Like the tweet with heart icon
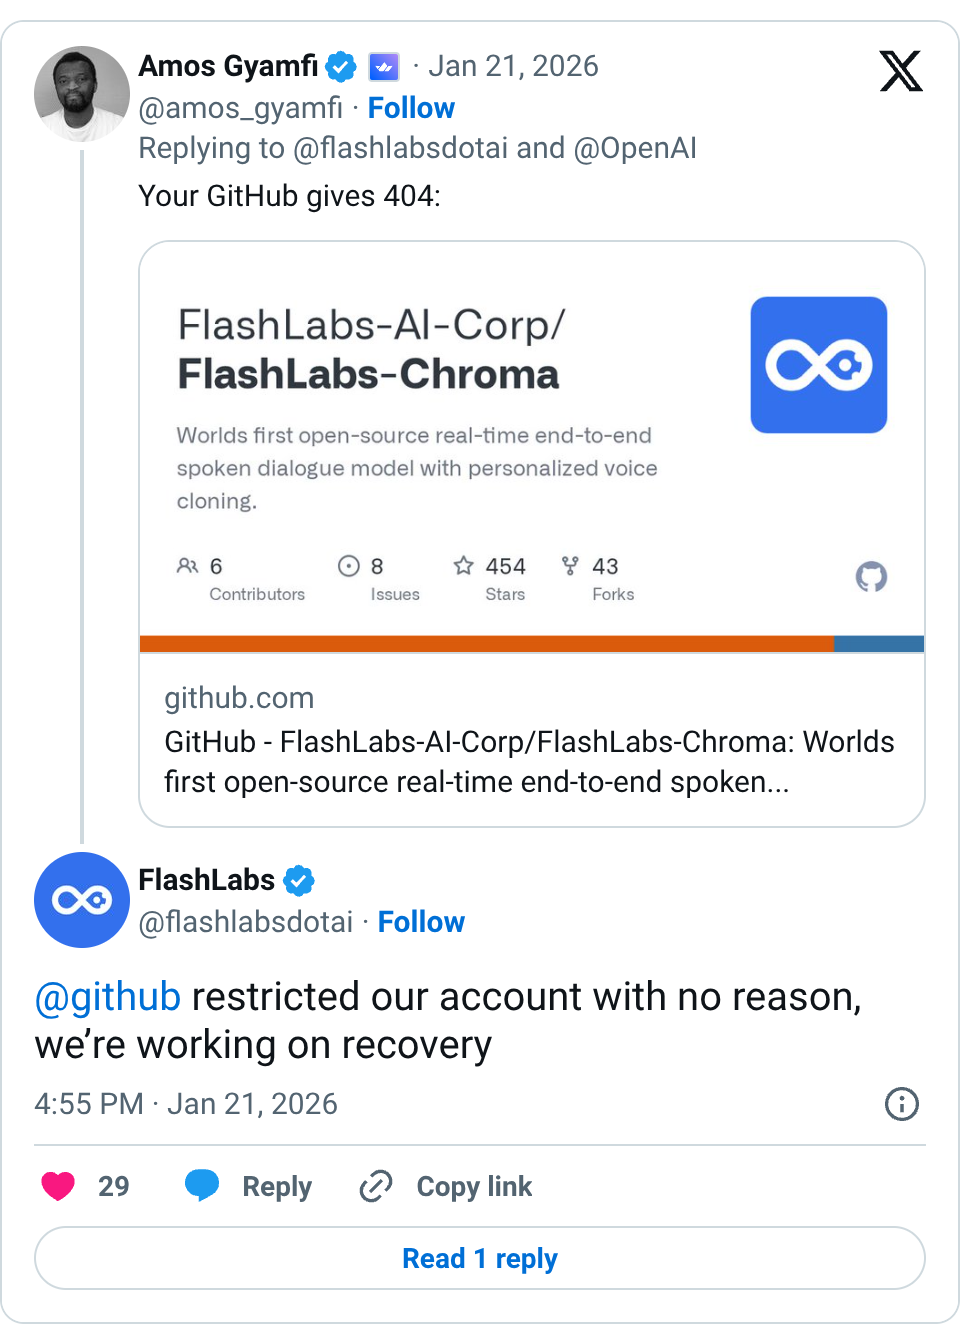 (x=59, y=1186)
